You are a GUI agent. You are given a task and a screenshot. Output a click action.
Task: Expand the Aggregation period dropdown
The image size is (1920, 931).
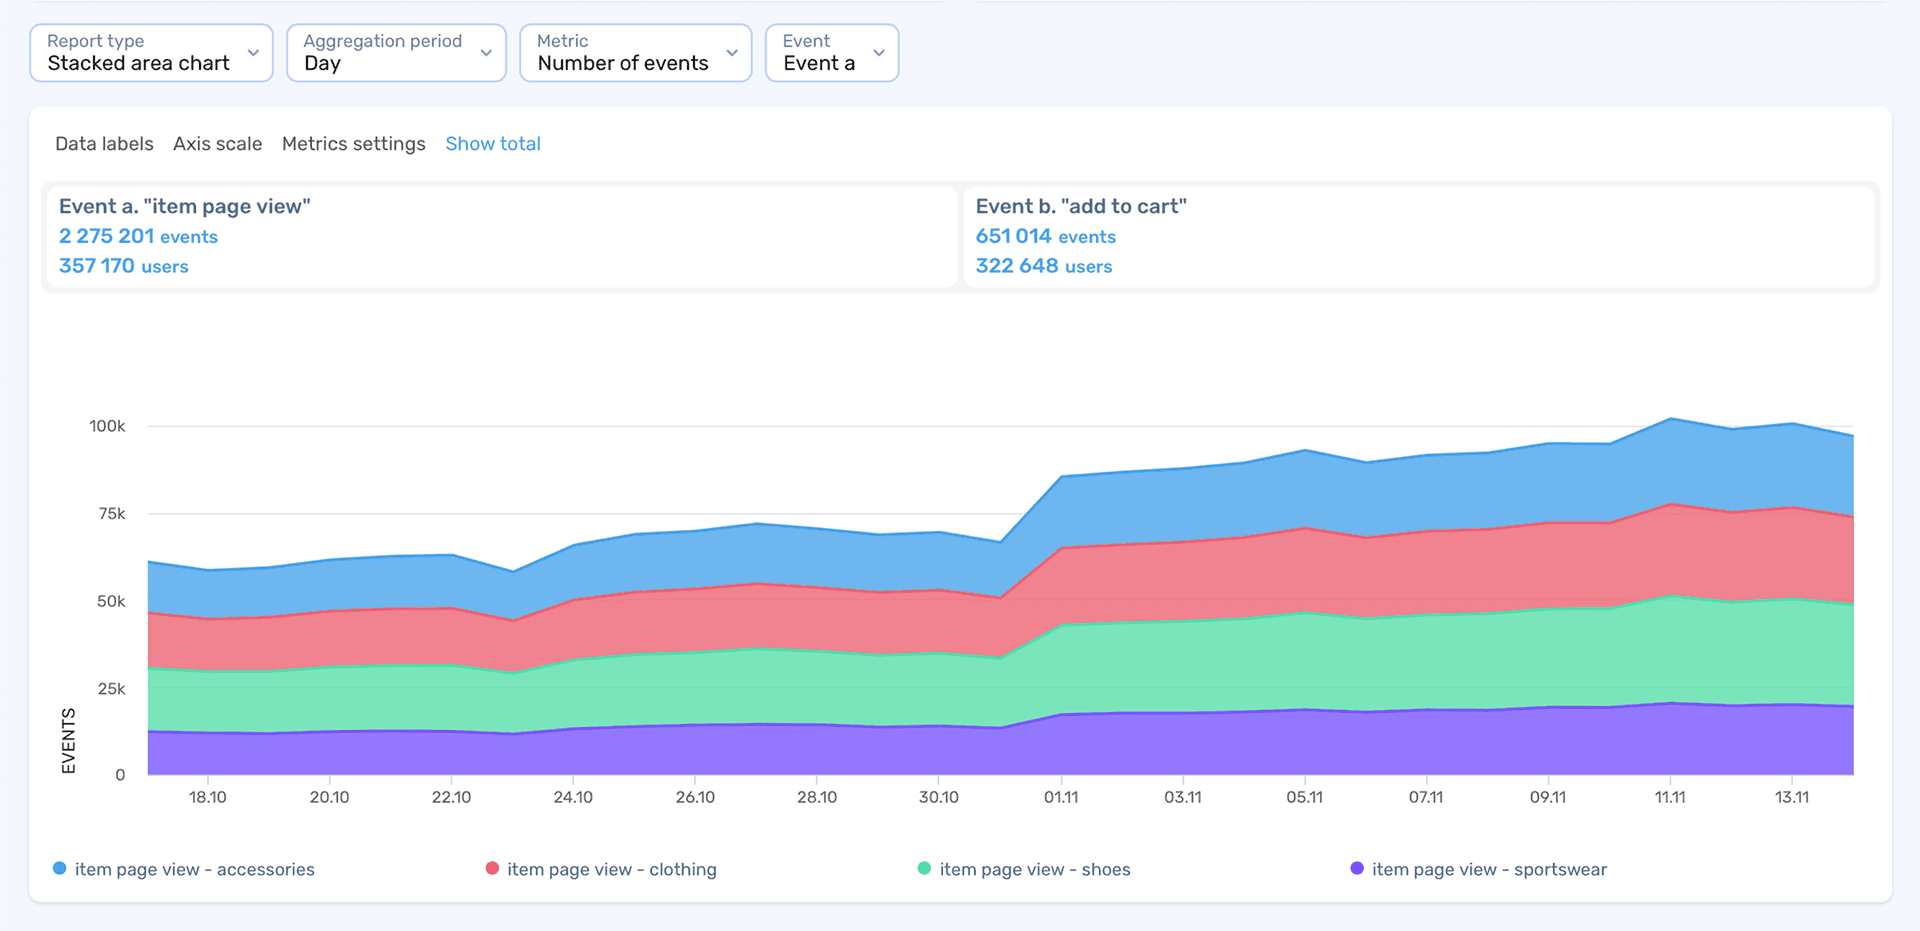click(x=396, y=53)
